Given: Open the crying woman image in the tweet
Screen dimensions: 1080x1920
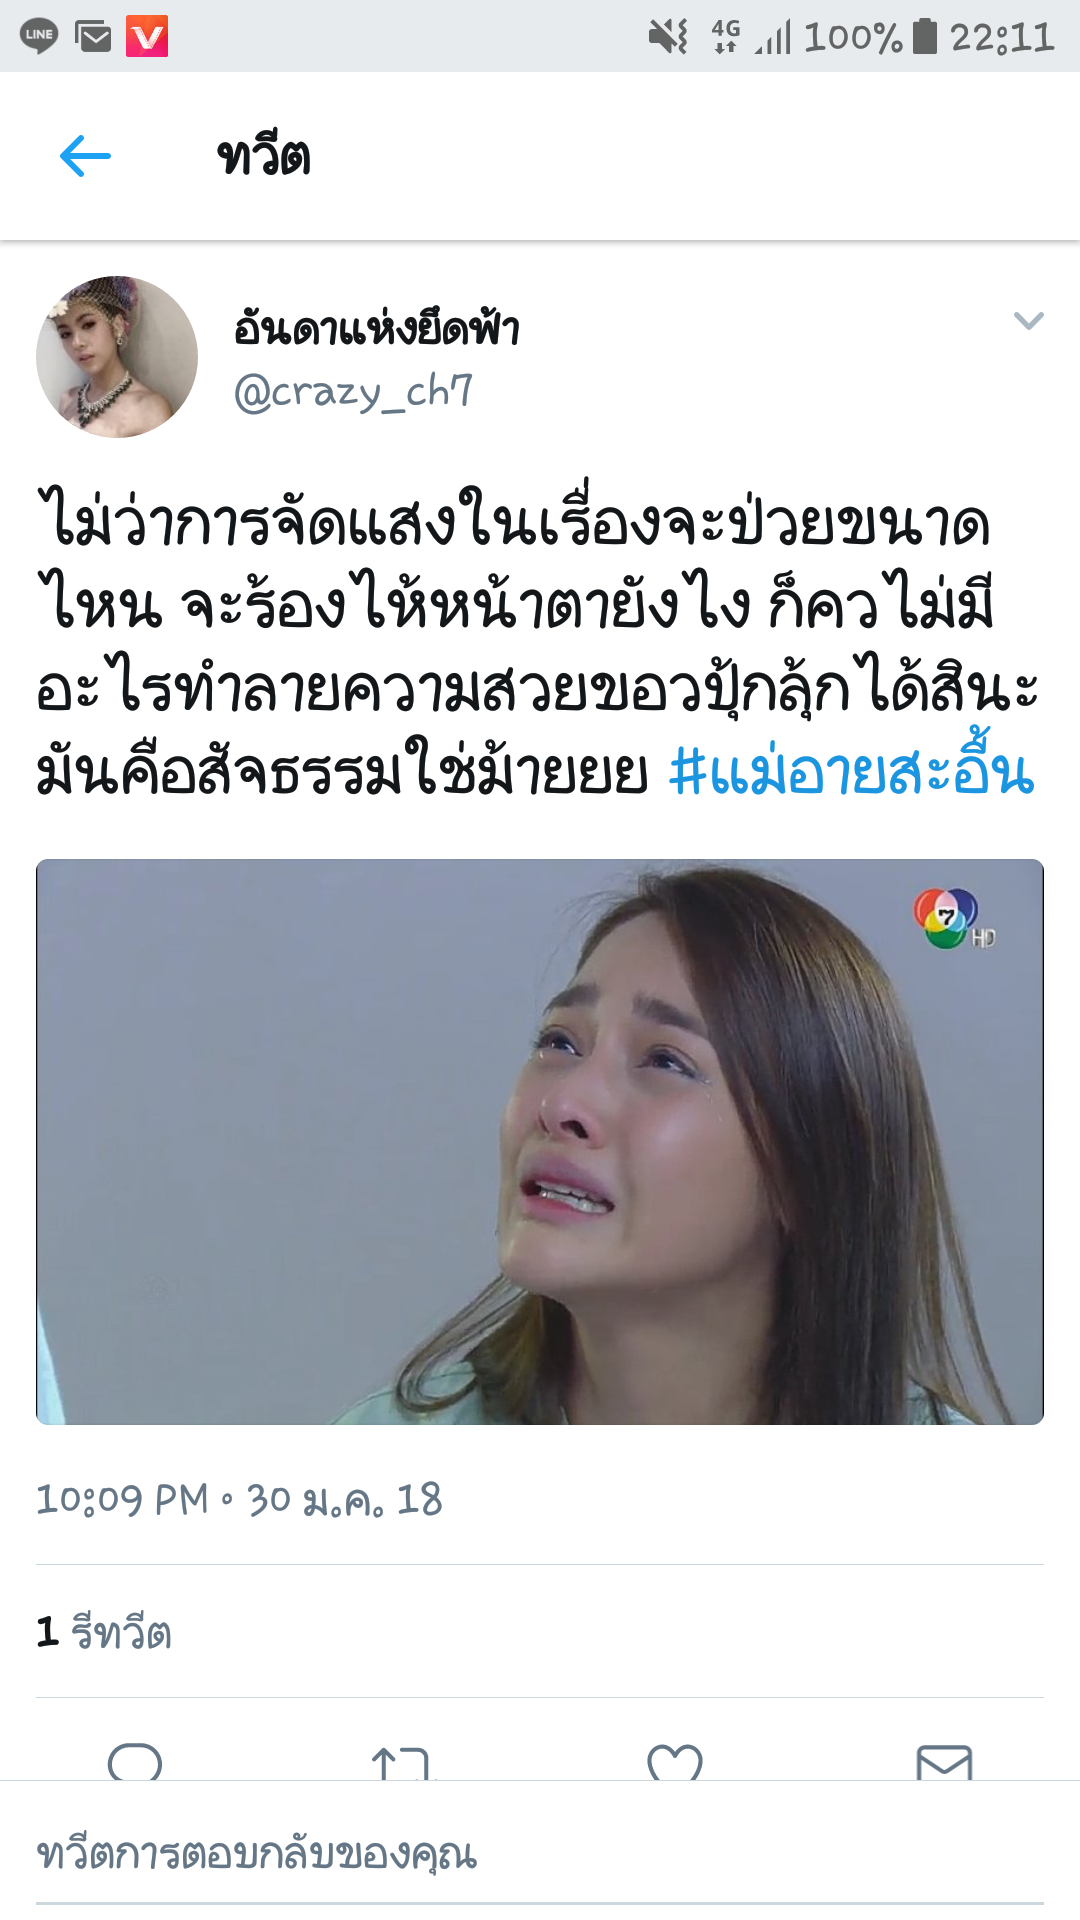Looking at the screenshot, I should pyautogui.click(x=540, y=1142).
